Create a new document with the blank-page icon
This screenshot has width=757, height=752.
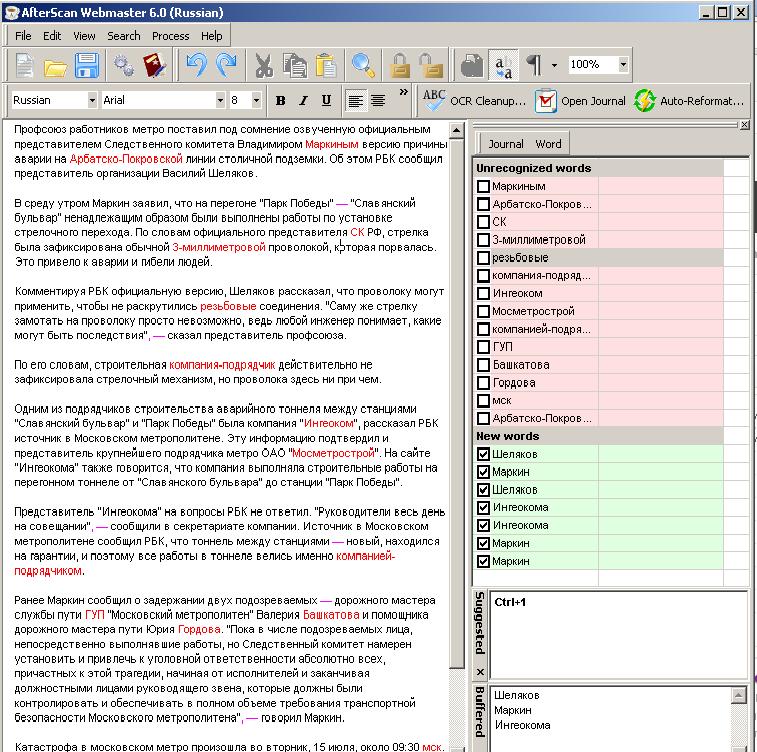click(24, 65)
